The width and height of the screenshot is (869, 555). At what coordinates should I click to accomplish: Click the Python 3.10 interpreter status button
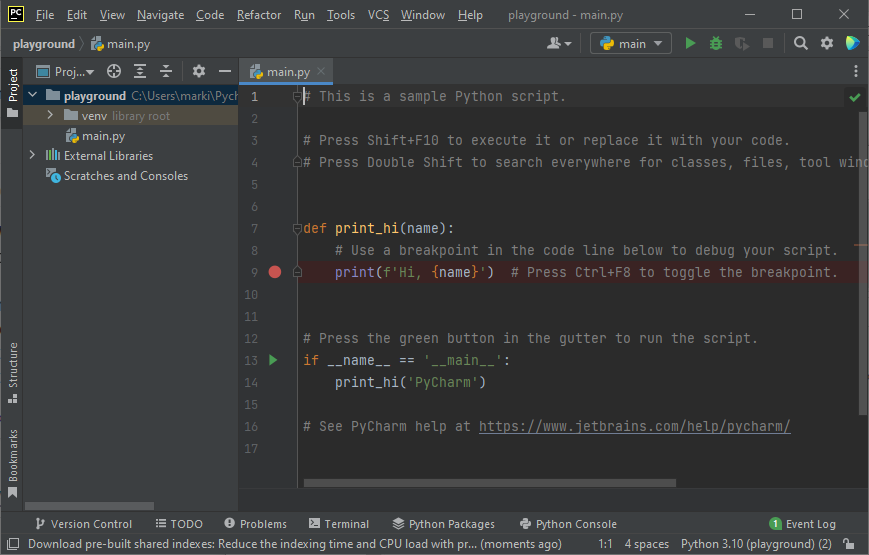coord(755,544)
